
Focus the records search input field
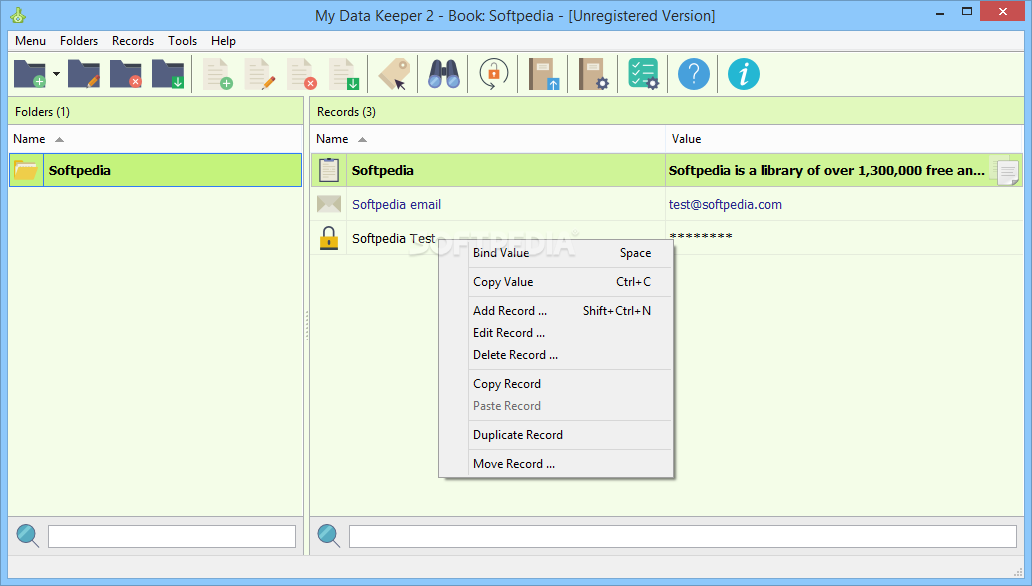[683, 537]
